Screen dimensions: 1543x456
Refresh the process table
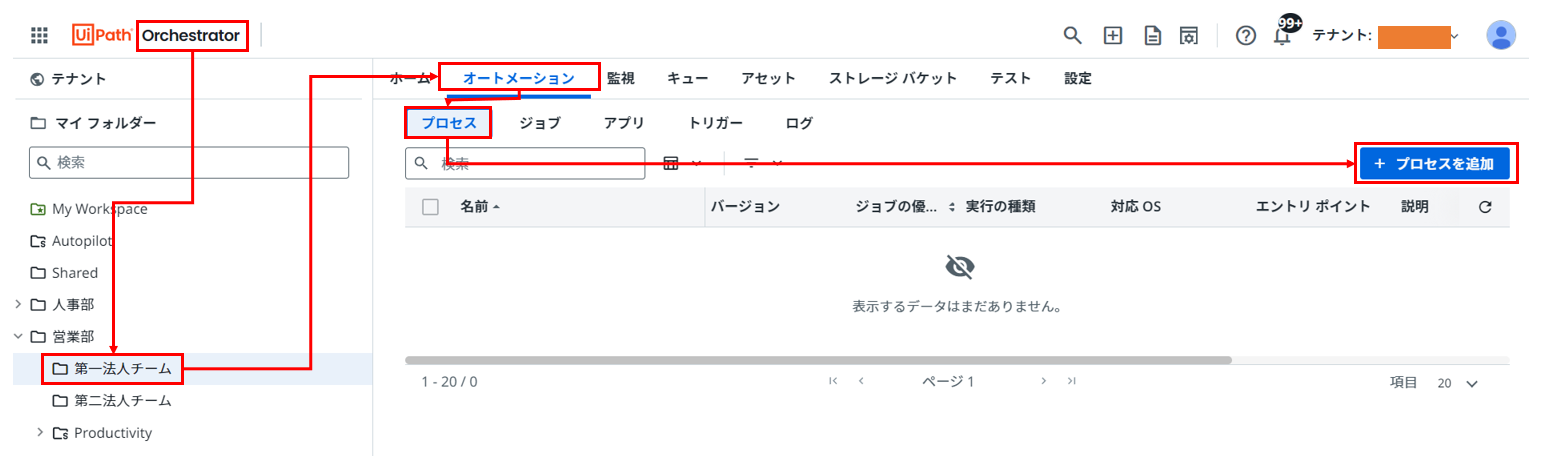[1484, 207]
